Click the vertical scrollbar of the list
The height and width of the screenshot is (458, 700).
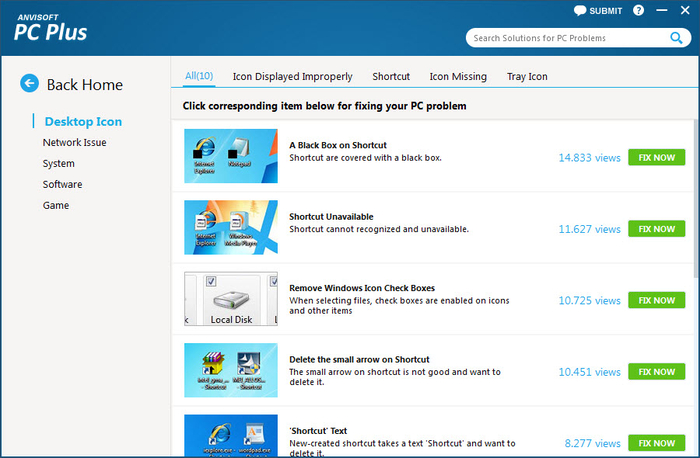coord(695,200)
